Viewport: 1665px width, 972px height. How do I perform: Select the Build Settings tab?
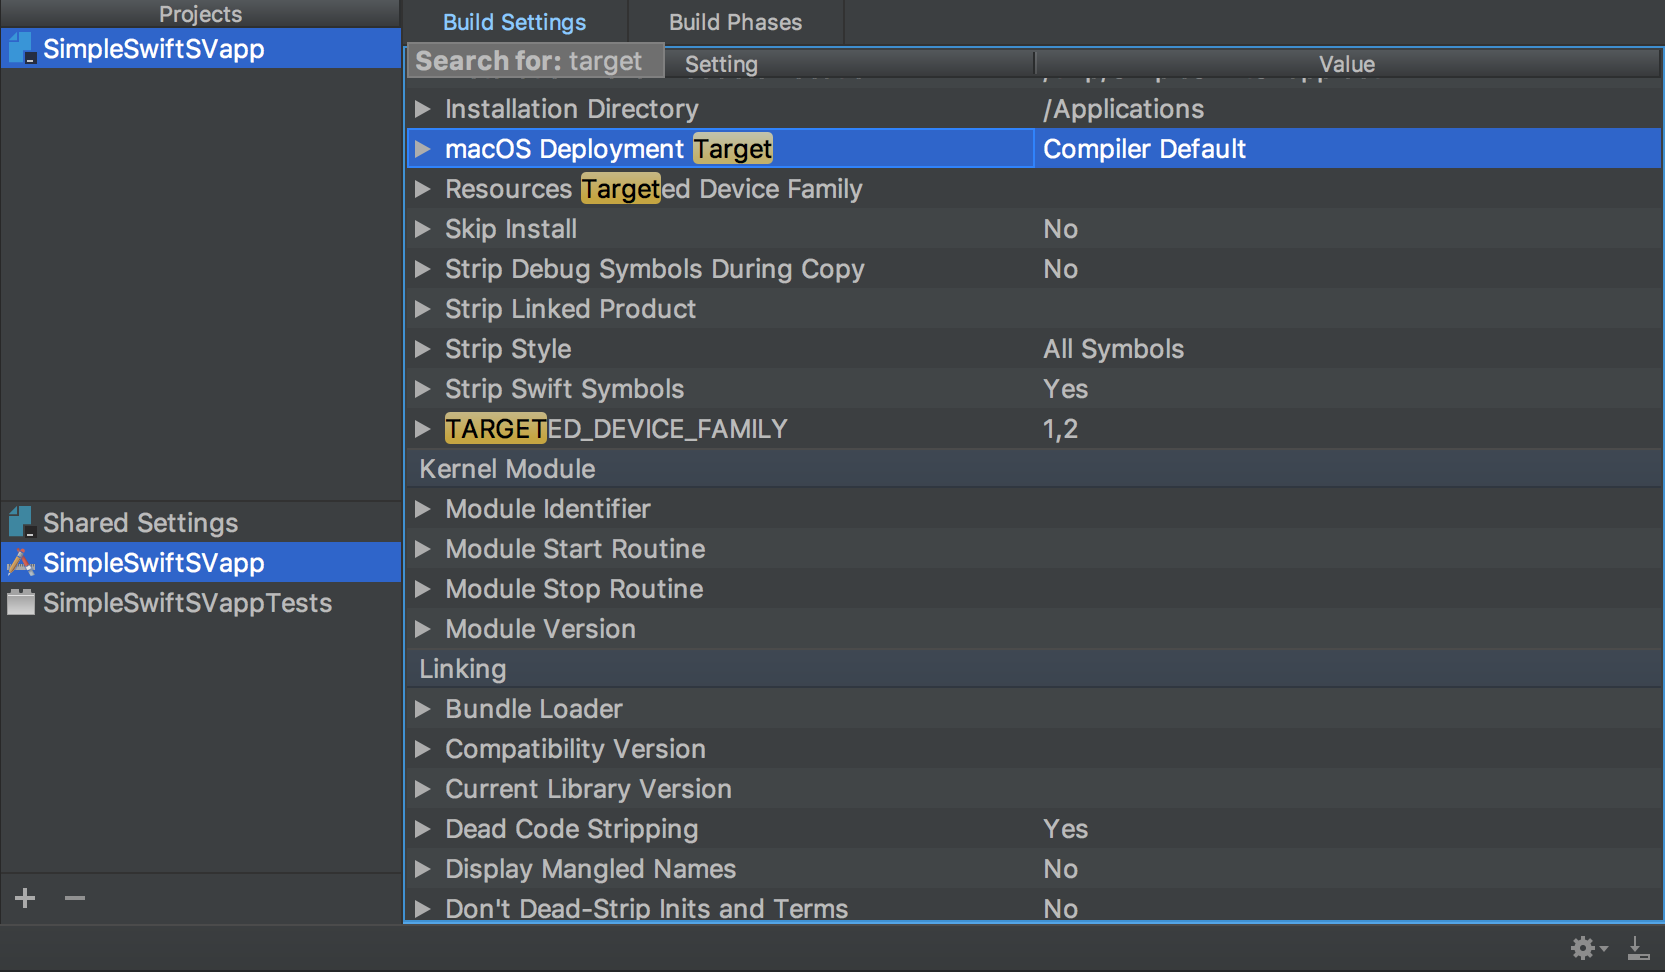514,22
